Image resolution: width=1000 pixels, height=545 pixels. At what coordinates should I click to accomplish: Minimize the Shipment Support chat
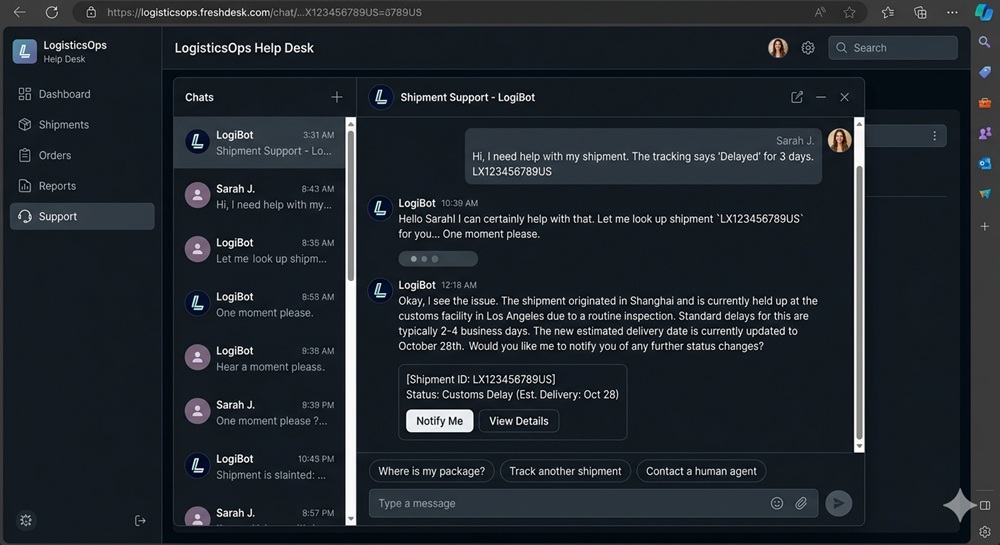[821, 97]
